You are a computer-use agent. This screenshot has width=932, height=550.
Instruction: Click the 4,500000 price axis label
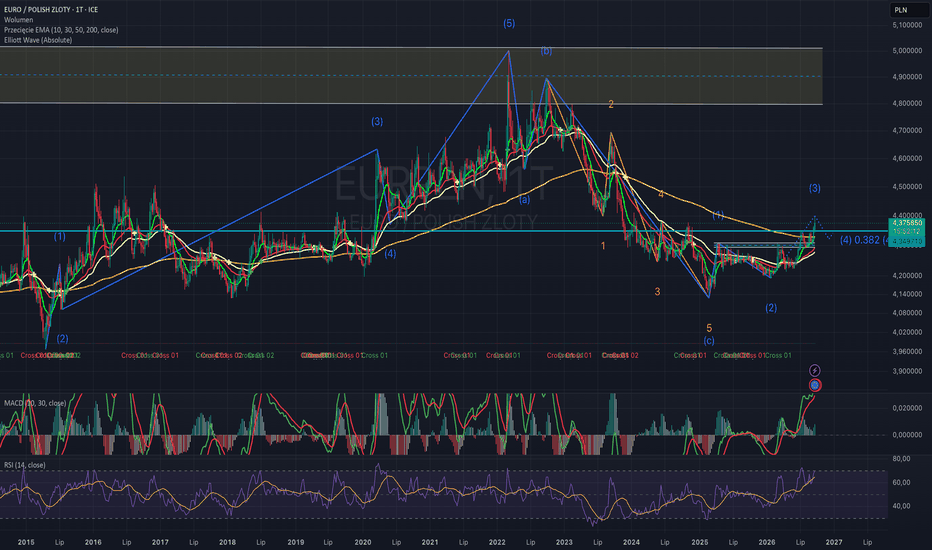(907, 187)
